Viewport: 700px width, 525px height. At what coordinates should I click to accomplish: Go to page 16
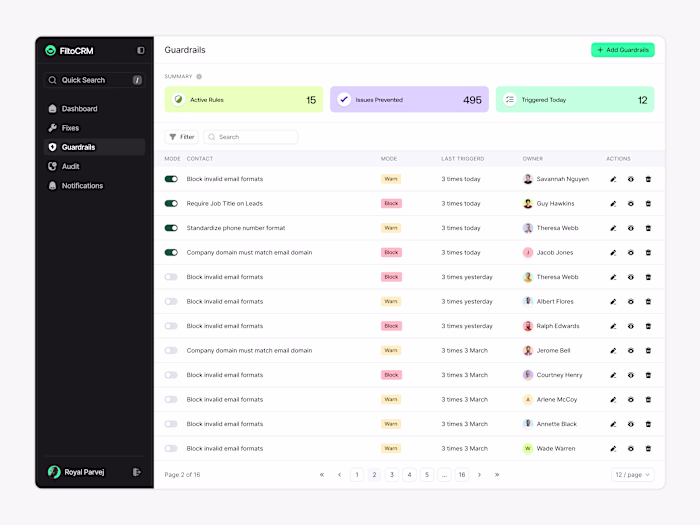(x=462, y=475)
